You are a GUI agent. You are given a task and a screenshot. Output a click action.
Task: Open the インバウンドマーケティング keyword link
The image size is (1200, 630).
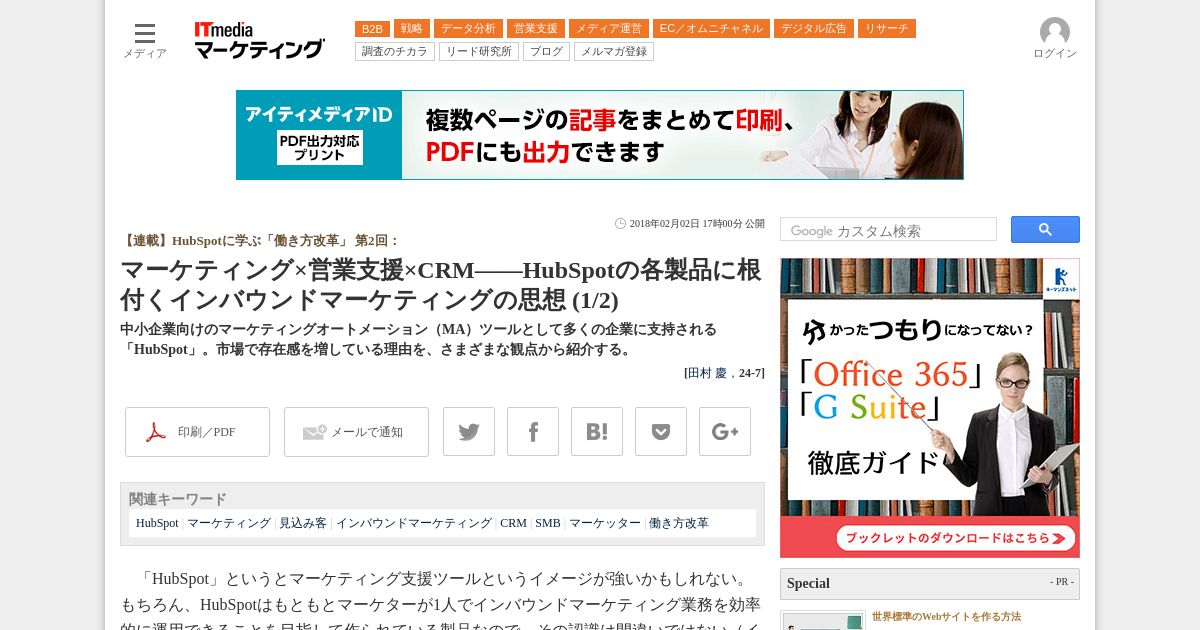click(414, 523)
